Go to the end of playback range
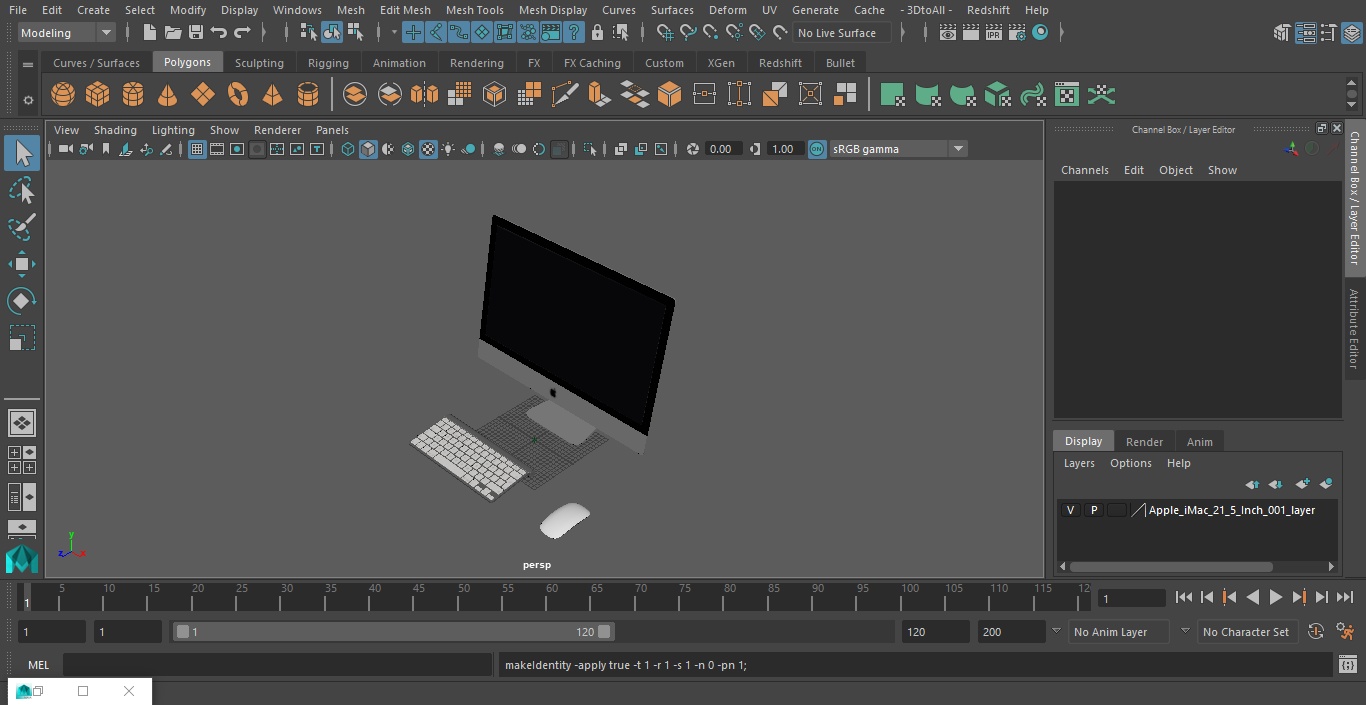The image size is (1366, 705). (x=1345, y=597)
